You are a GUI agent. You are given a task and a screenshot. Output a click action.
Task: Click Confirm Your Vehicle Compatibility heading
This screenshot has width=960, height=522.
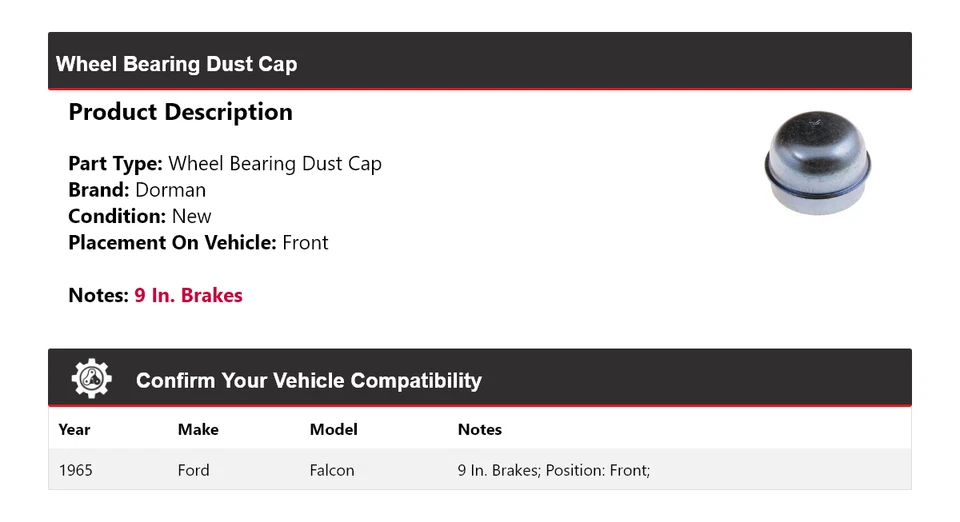point(309,380)
